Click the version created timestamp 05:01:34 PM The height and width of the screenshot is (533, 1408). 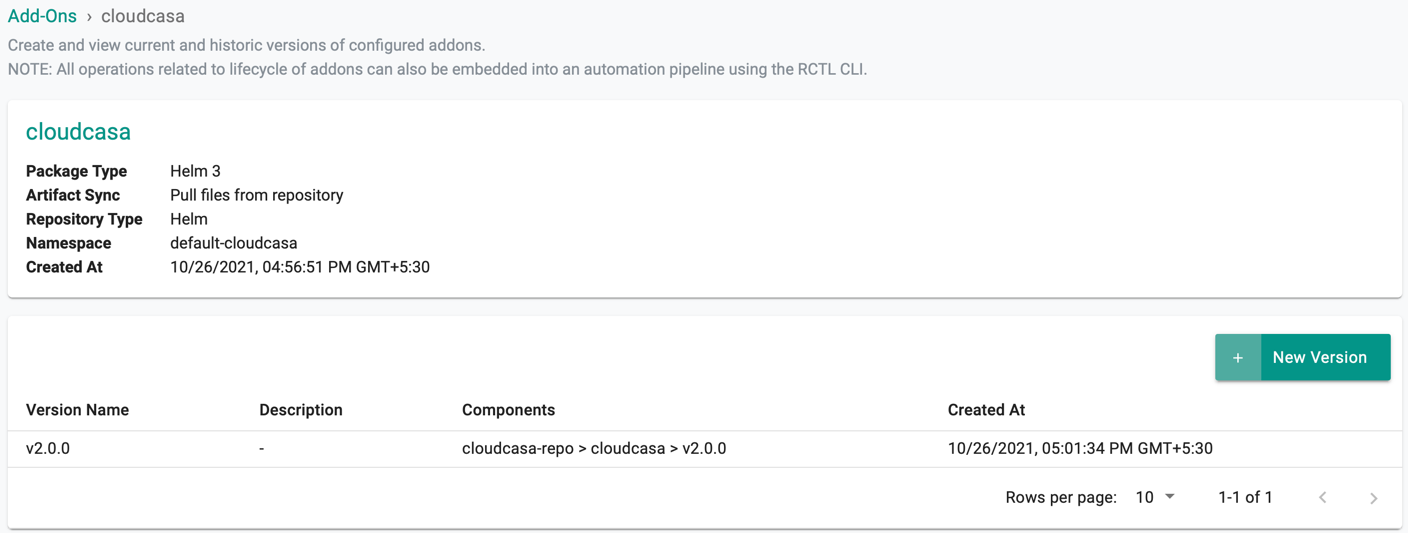(1080, 449)
